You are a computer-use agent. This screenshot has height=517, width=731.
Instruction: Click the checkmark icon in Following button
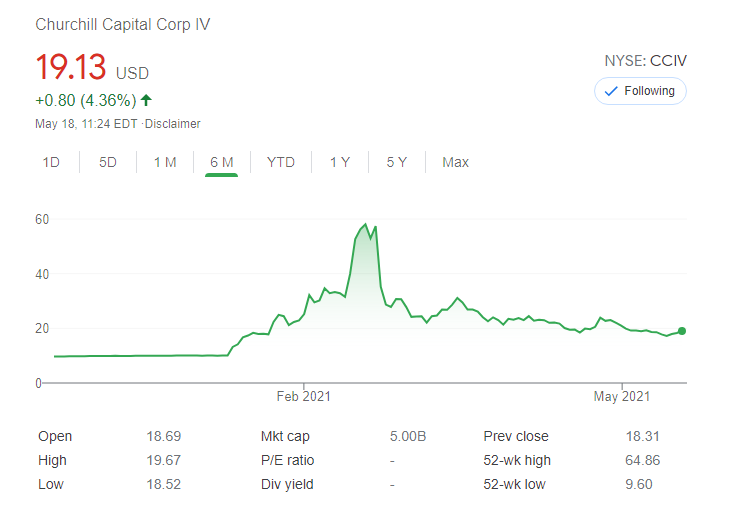coord(611,91)
